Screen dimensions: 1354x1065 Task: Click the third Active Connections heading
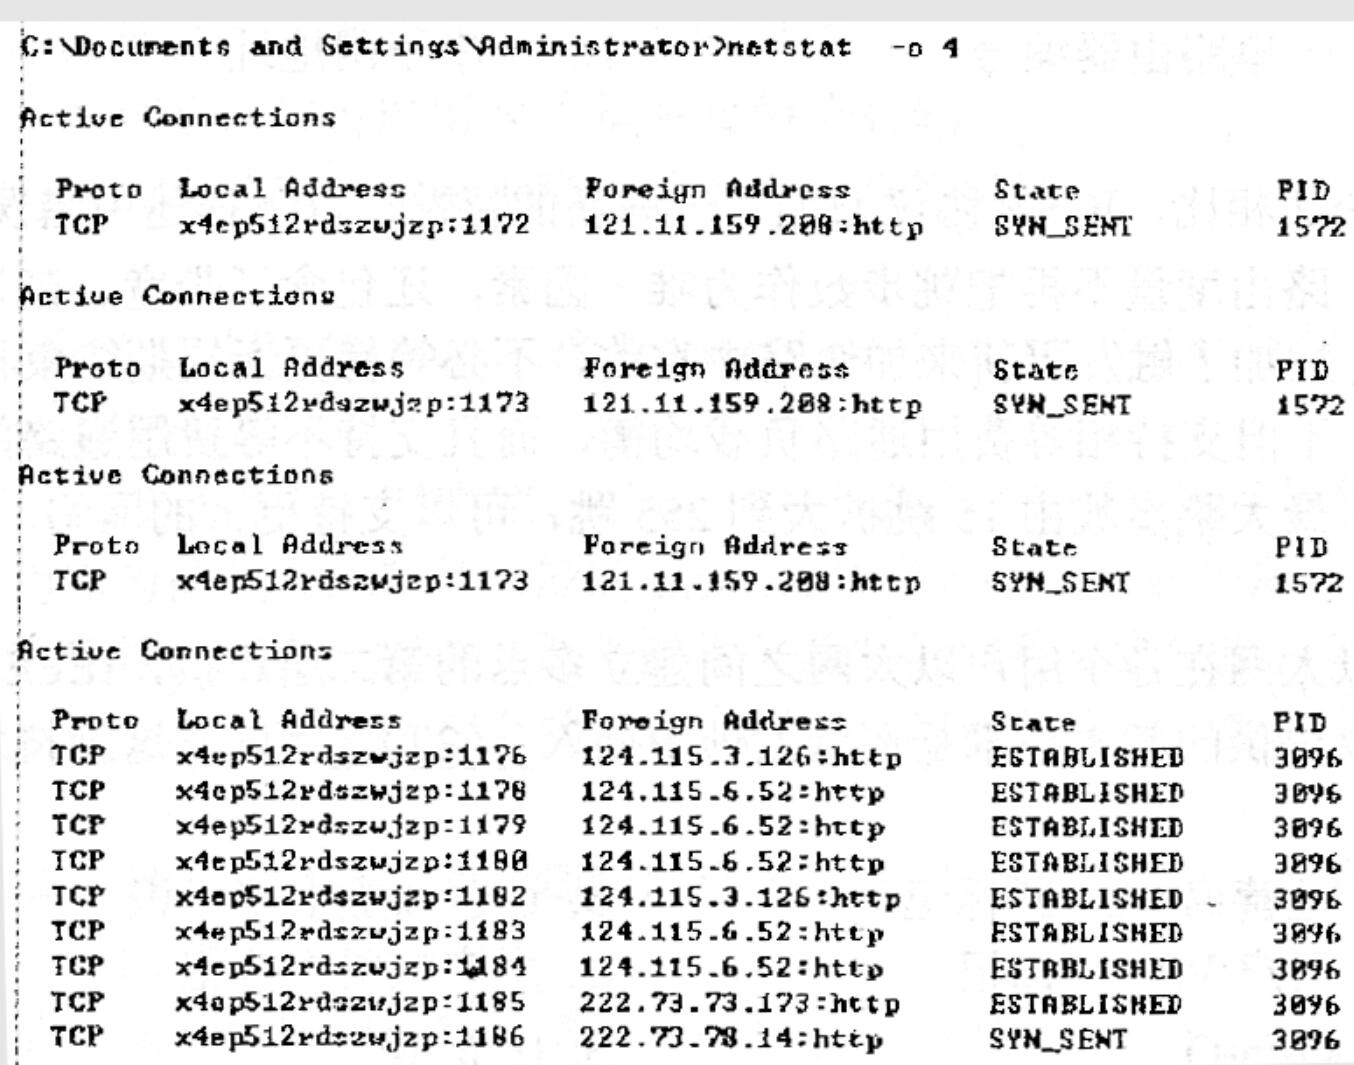click(176, 474)
